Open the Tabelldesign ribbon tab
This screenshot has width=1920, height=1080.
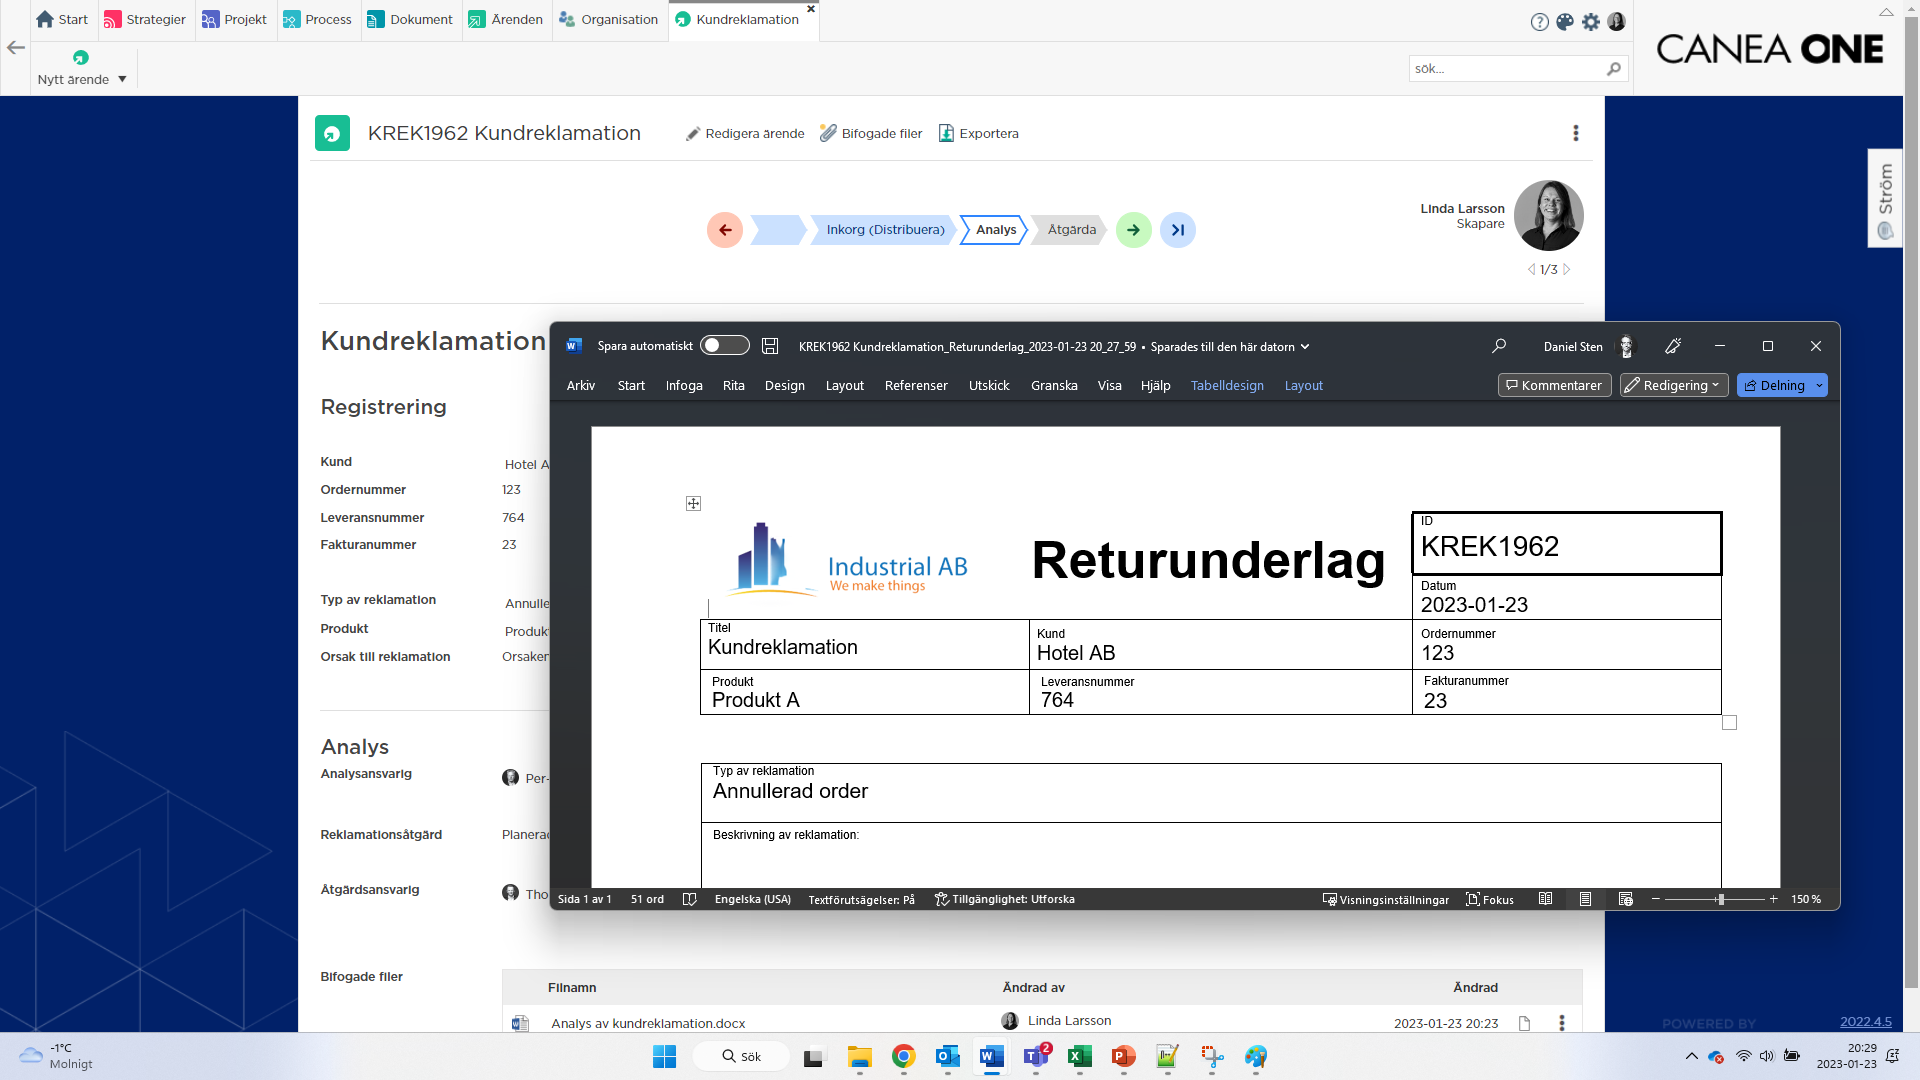pos(1227,385)
